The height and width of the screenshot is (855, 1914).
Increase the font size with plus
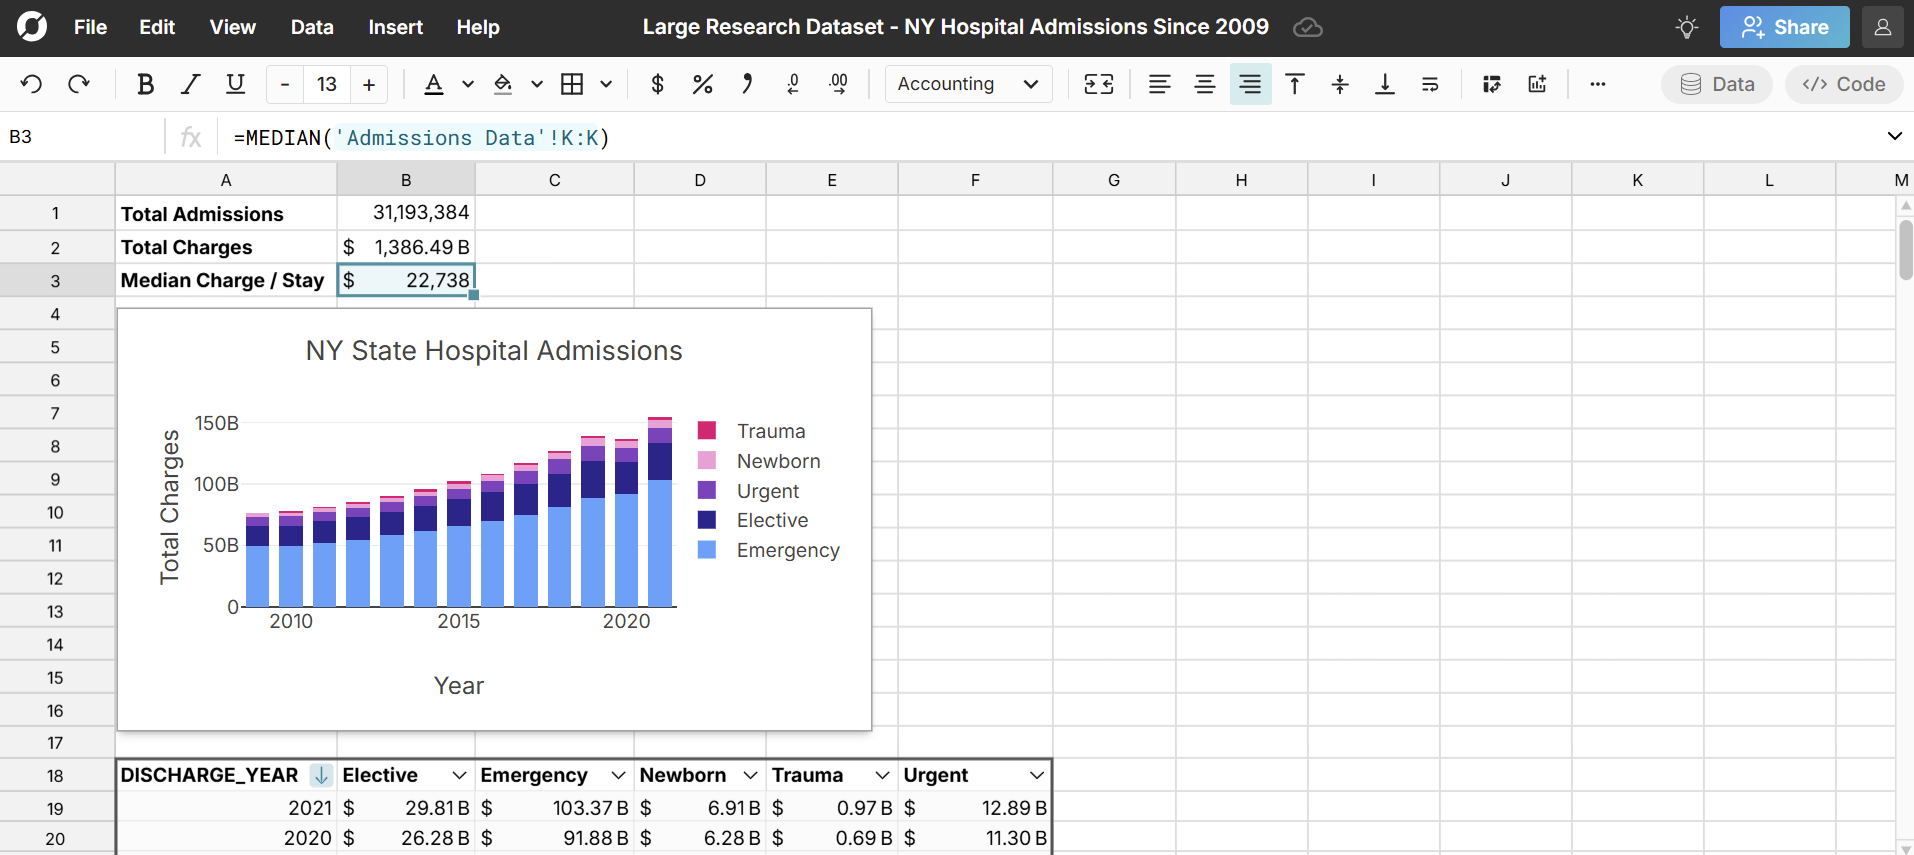[369, 84]
